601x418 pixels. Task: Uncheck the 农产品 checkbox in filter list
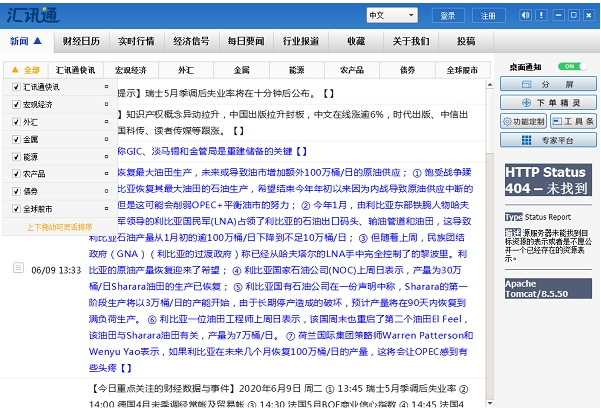[x=16, y=174]
